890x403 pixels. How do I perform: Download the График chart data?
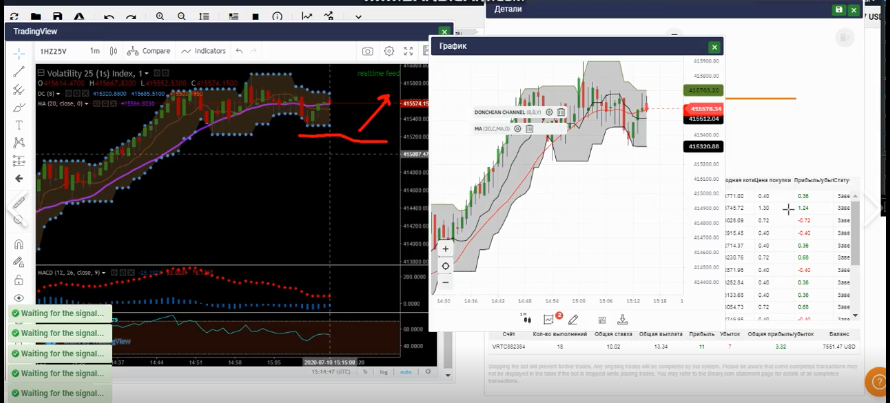point(622,320)
